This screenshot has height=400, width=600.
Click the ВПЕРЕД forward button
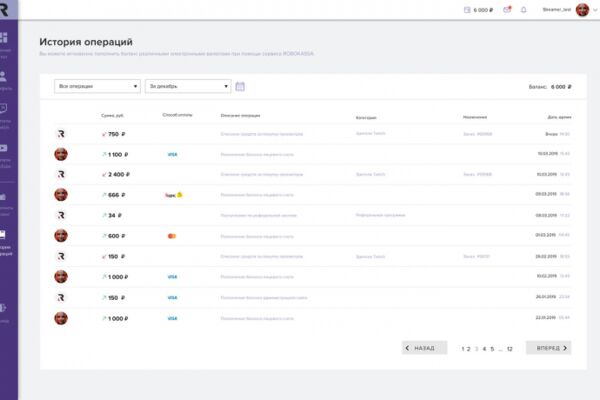[x=548, y=348]
